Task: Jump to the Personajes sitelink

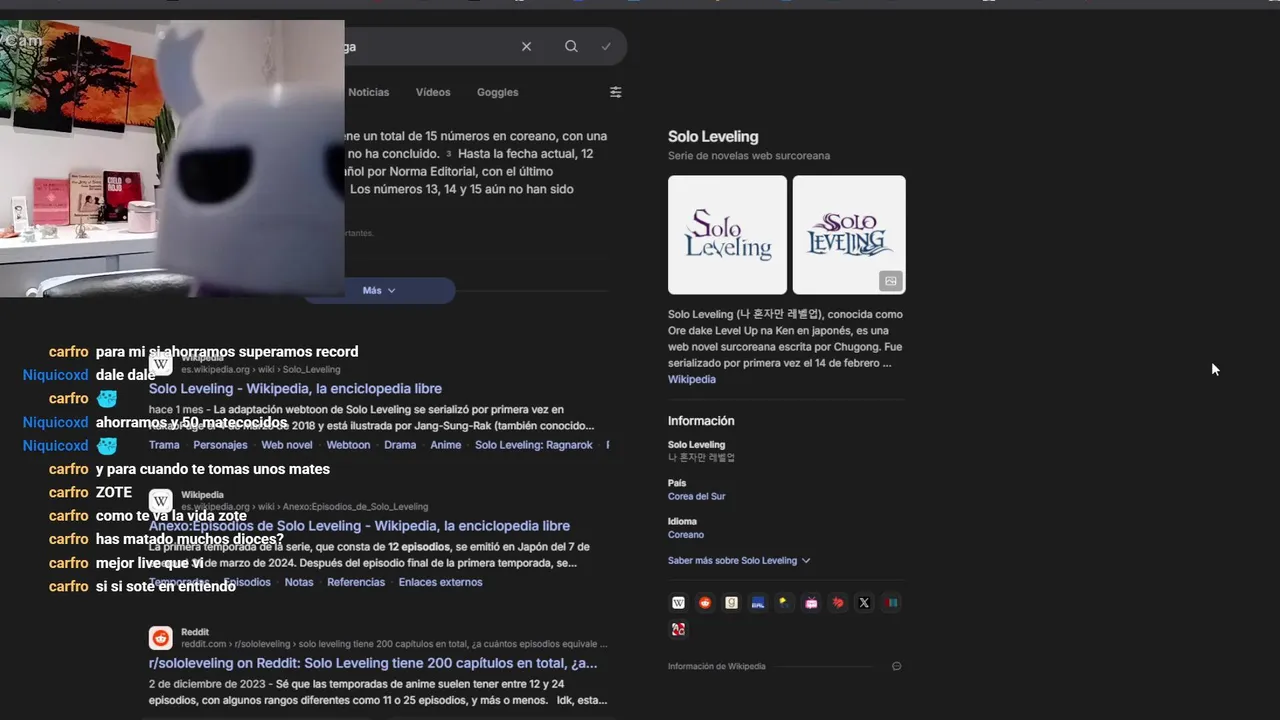Action: 220,445
